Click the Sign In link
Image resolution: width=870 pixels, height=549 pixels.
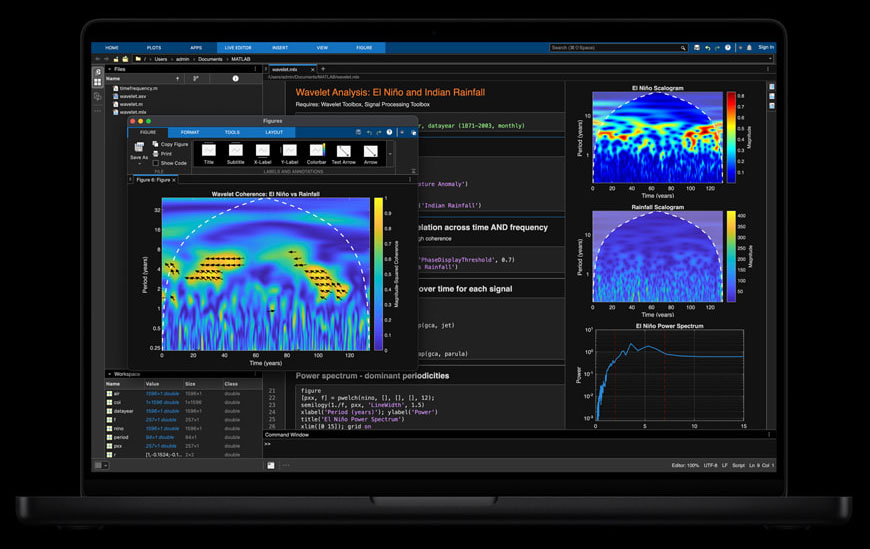click(x=765, y=47)
